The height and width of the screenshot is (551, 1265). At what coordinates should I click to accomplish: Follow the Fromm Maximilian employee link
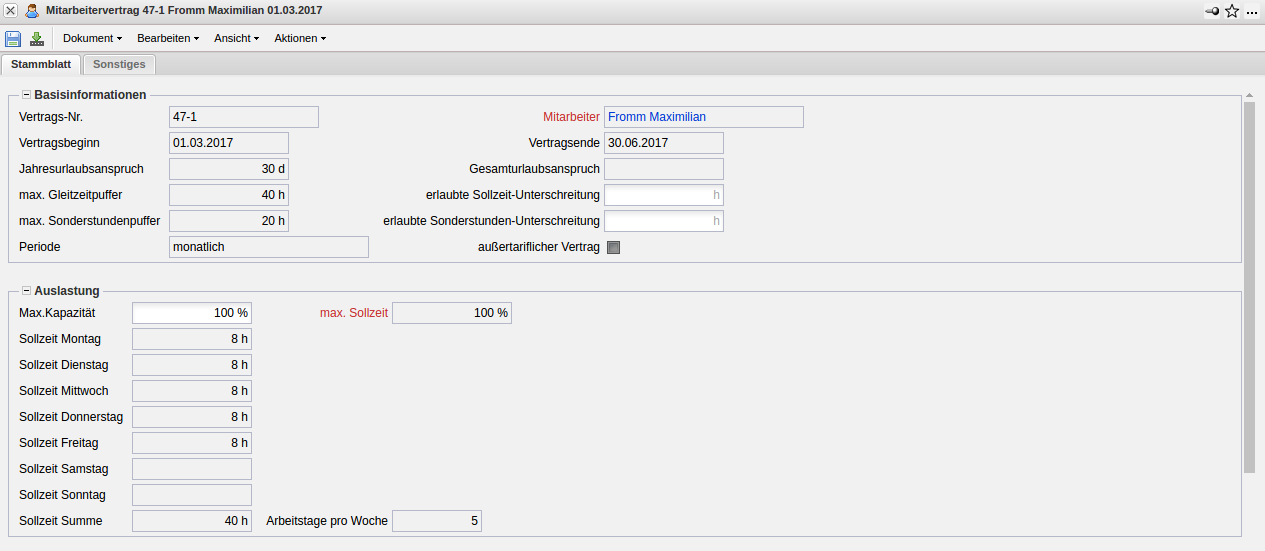[x=656, y=117]
